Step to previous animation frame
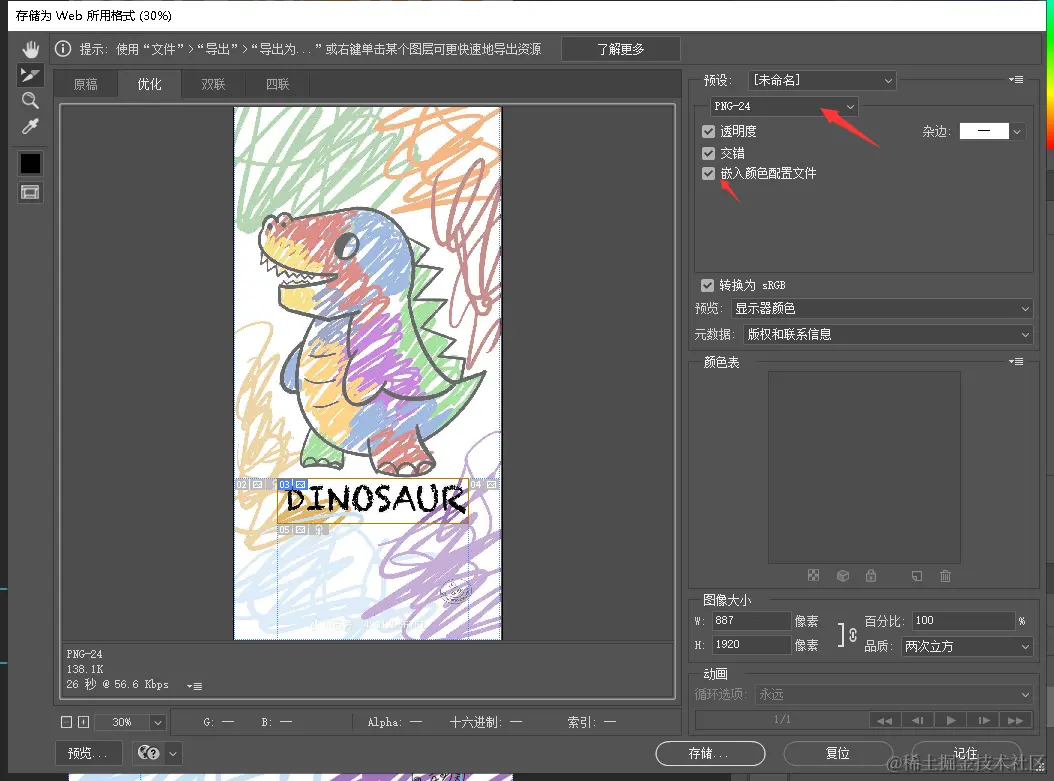Image resolution: width=1054 pixels, height=781 pixels. 918,720
